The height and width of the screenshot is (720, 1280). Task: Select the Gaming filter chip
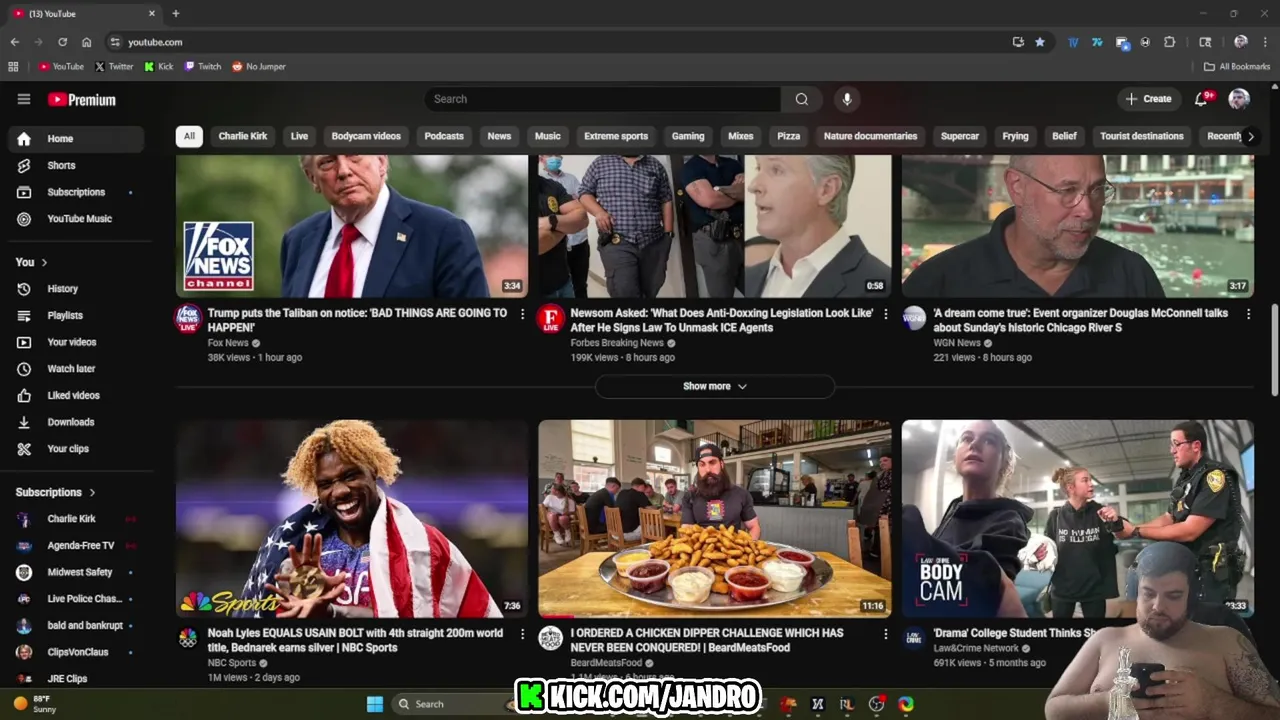coord(688,136)
